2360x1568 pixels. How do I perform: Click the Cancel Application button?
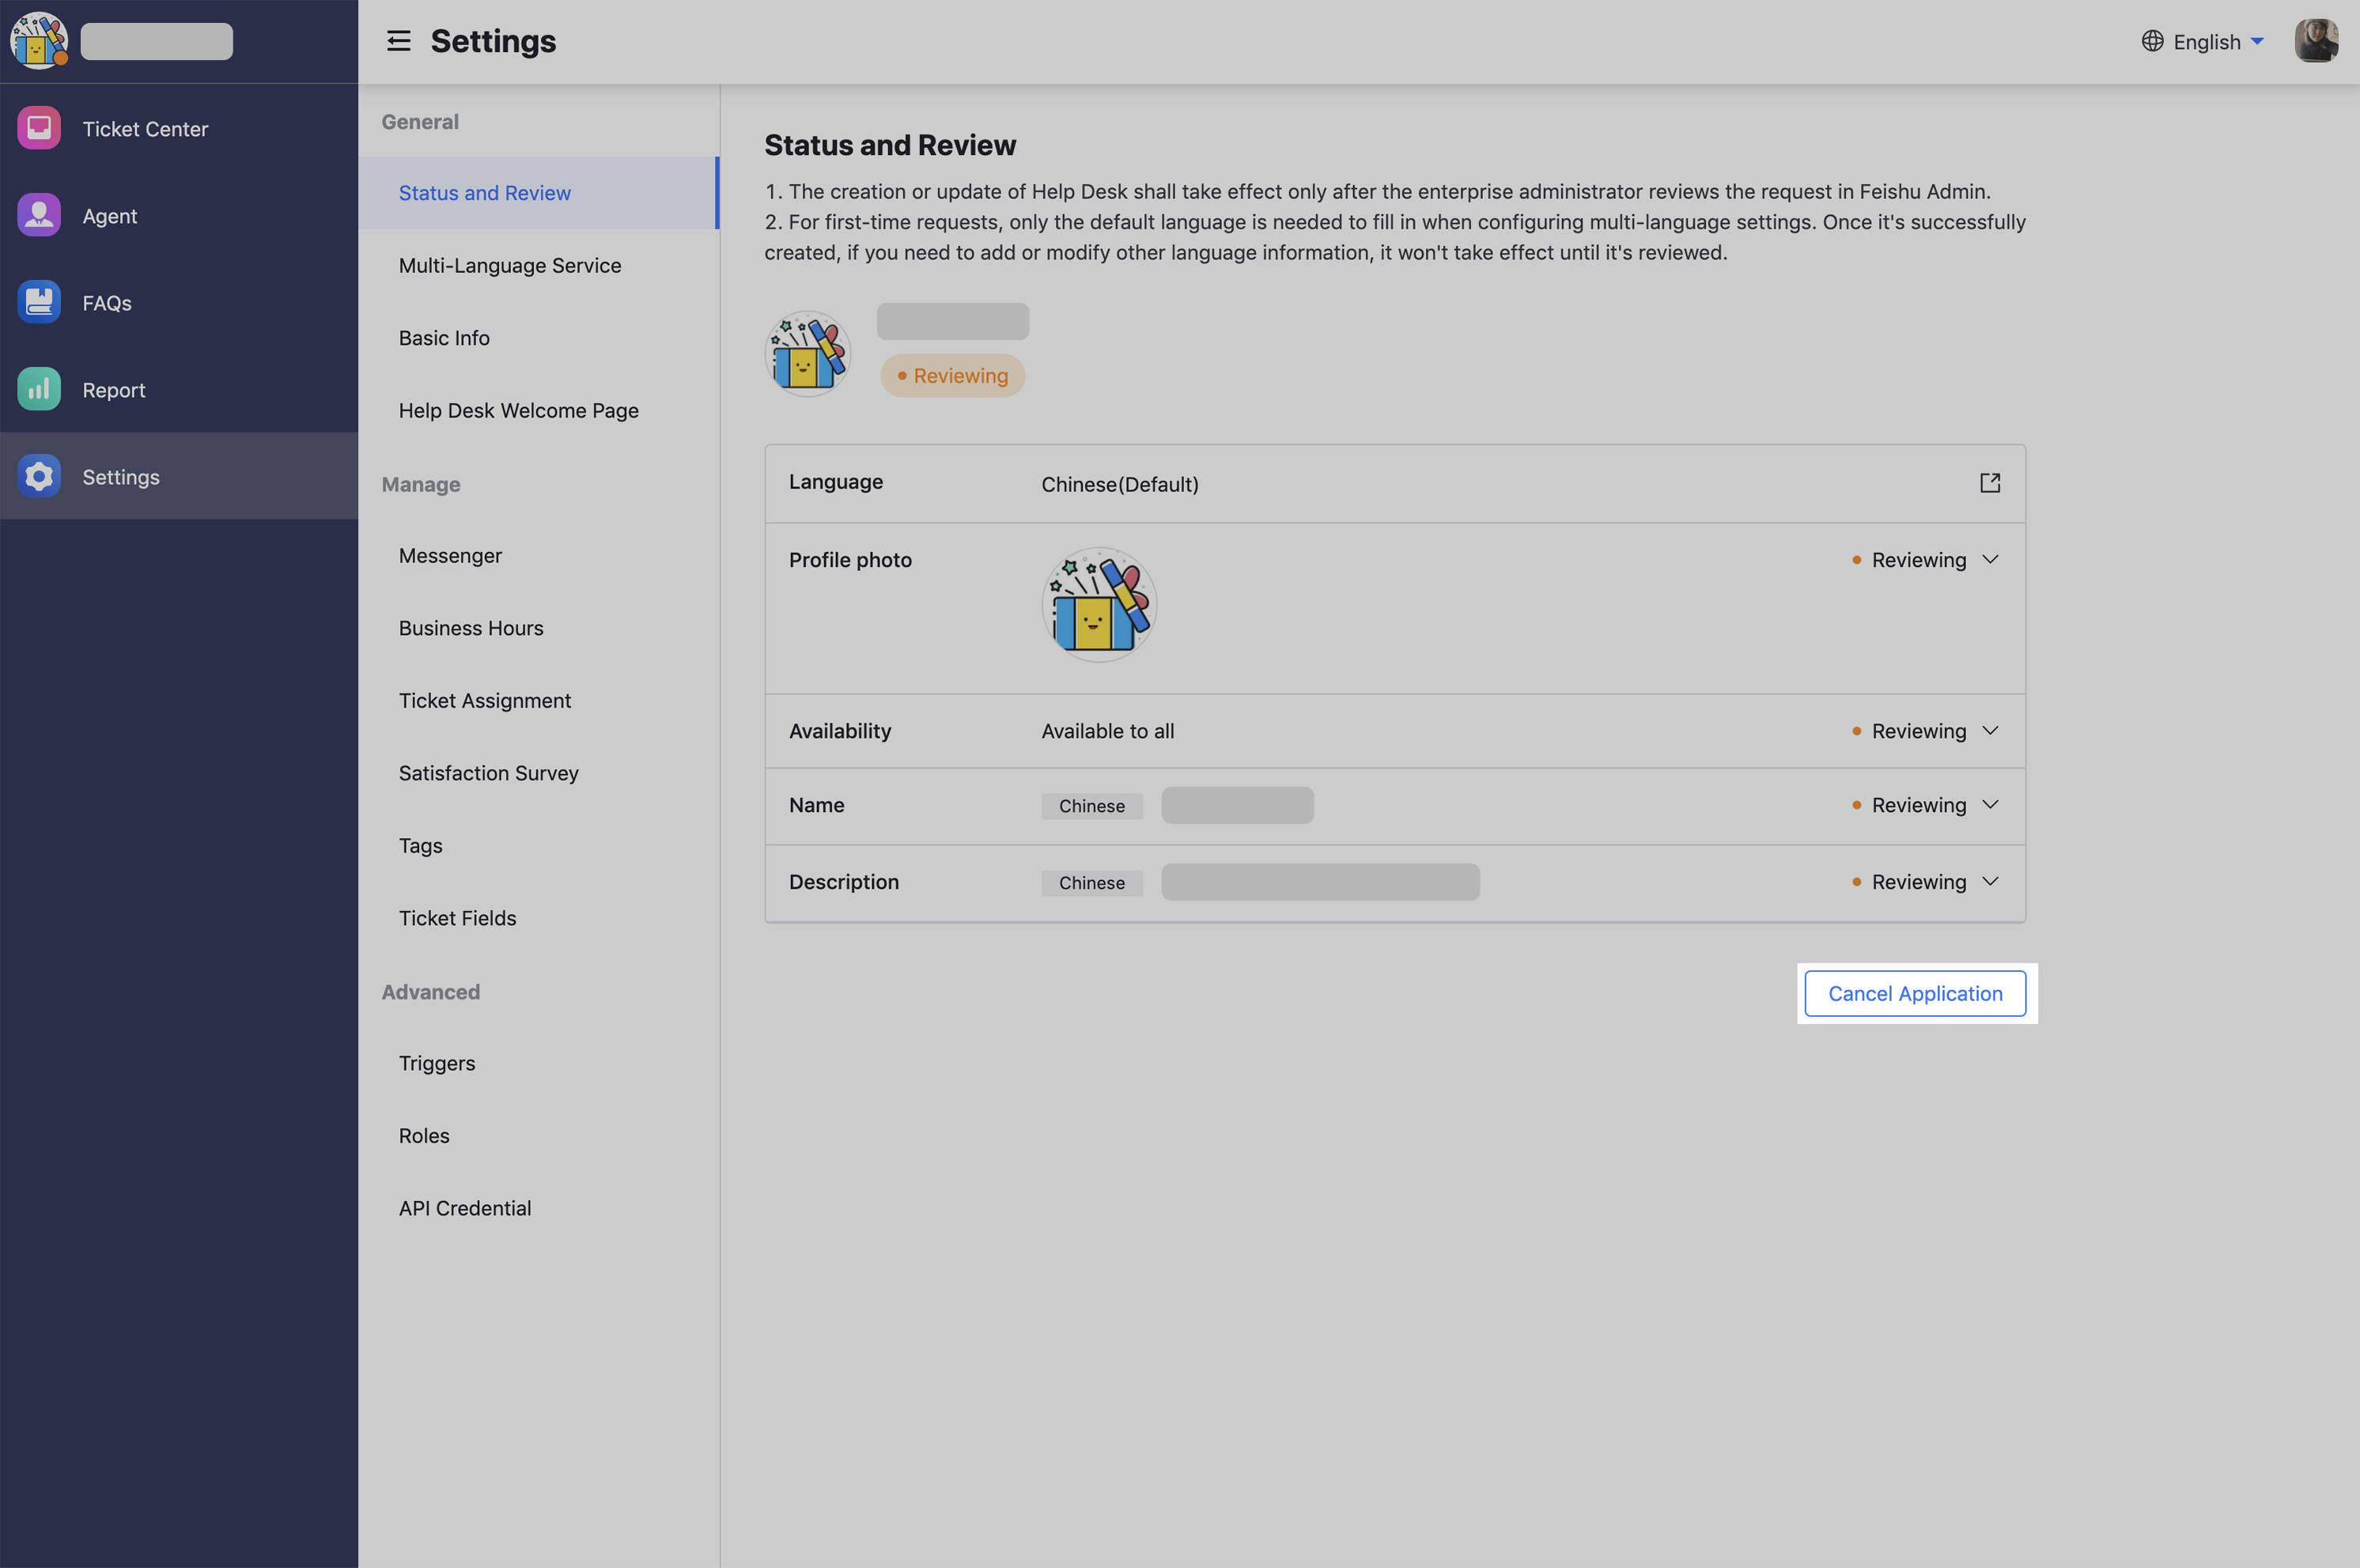[1915, 993]
